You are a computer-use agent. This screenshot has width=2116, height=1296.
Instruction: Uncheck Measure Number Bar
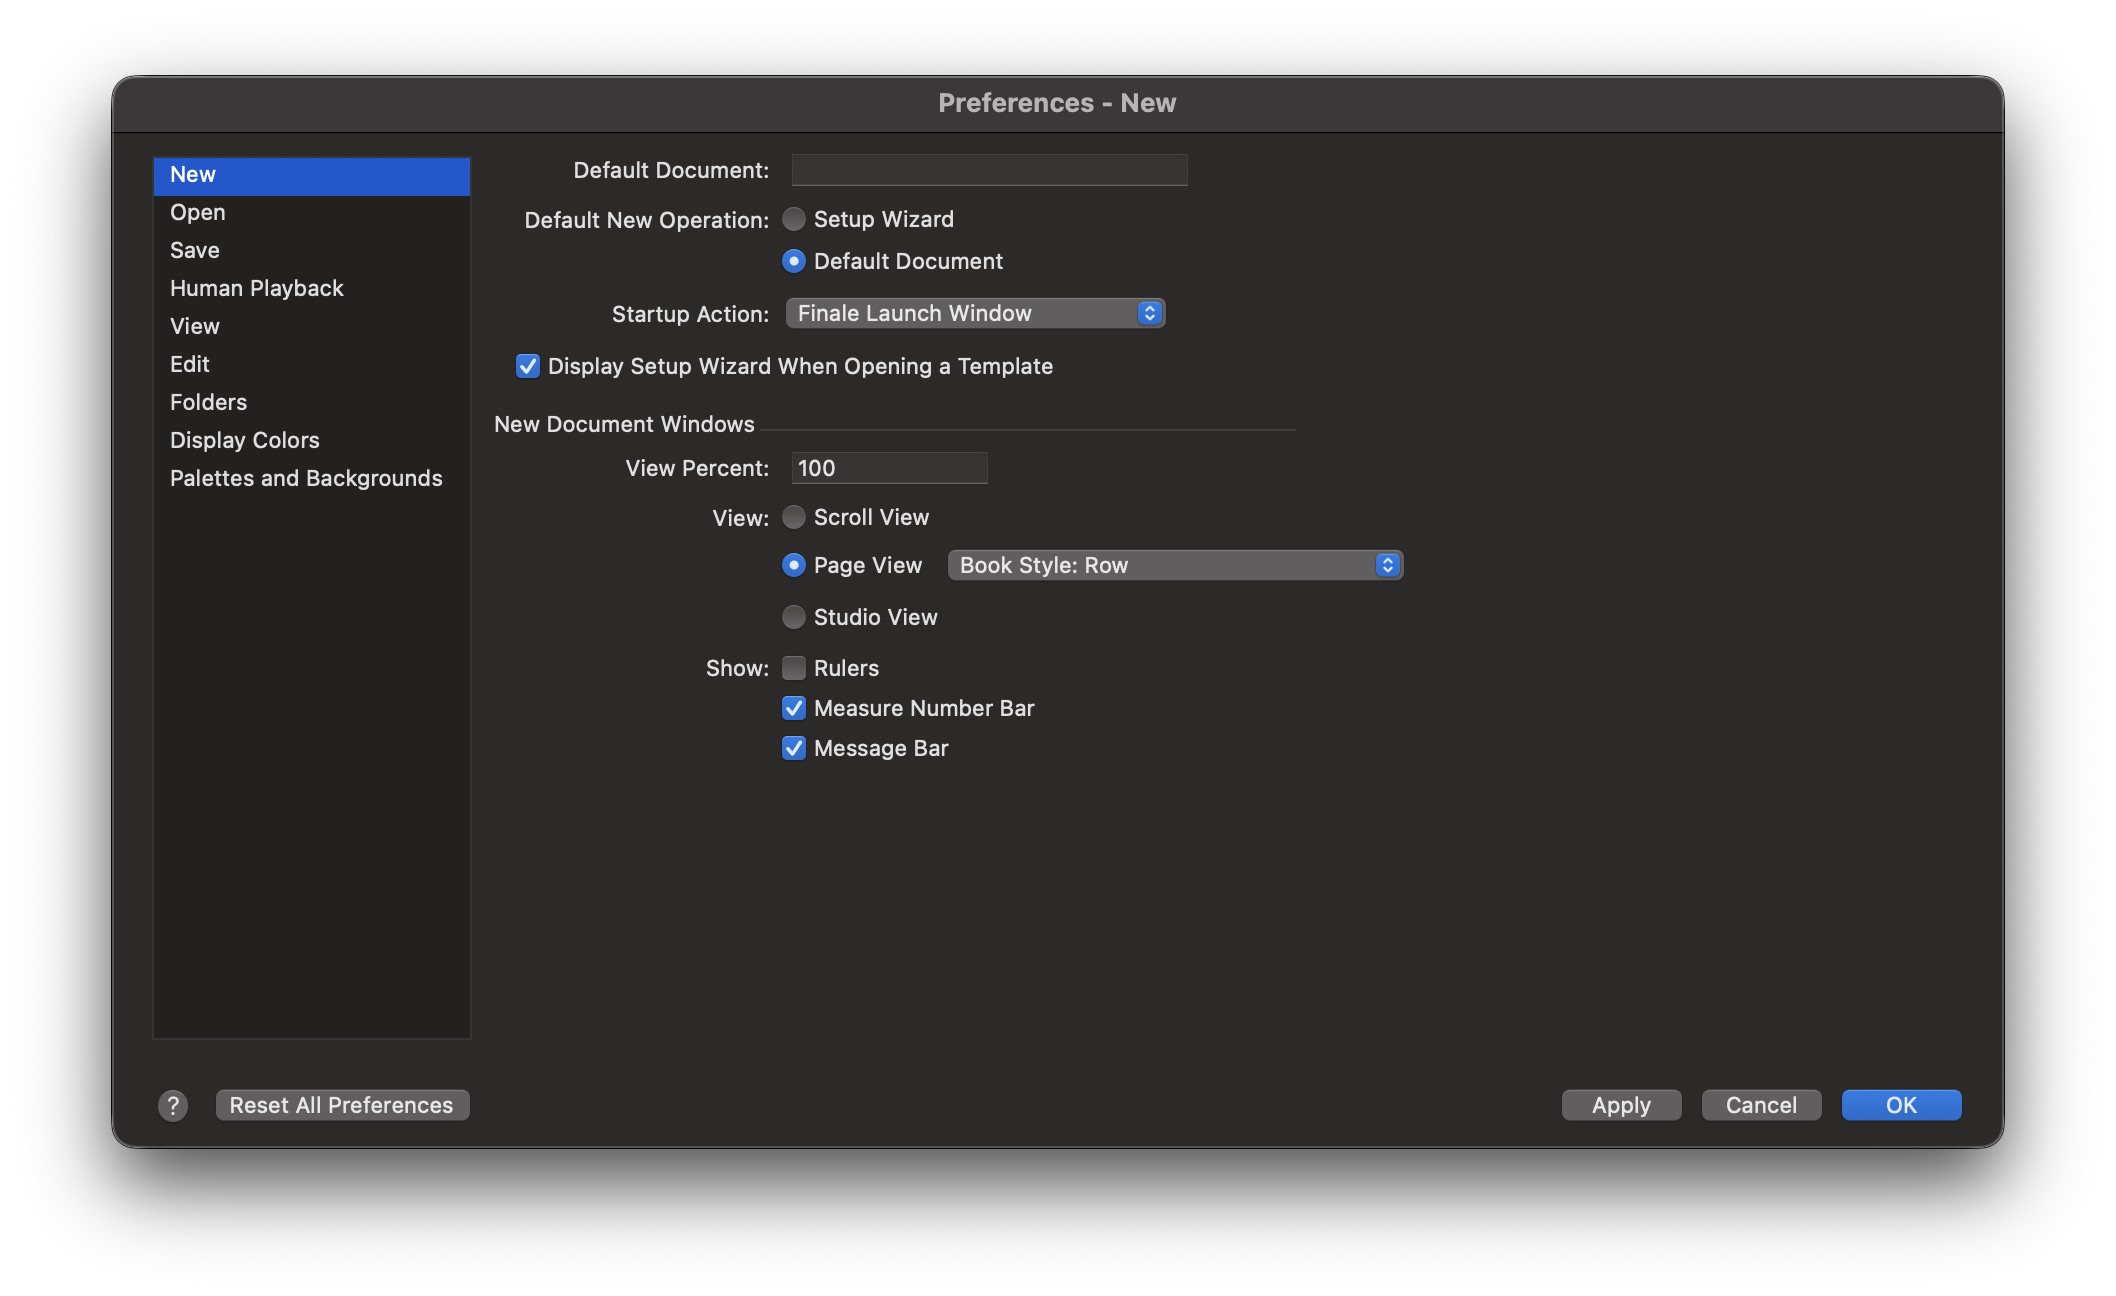(794, 708)
